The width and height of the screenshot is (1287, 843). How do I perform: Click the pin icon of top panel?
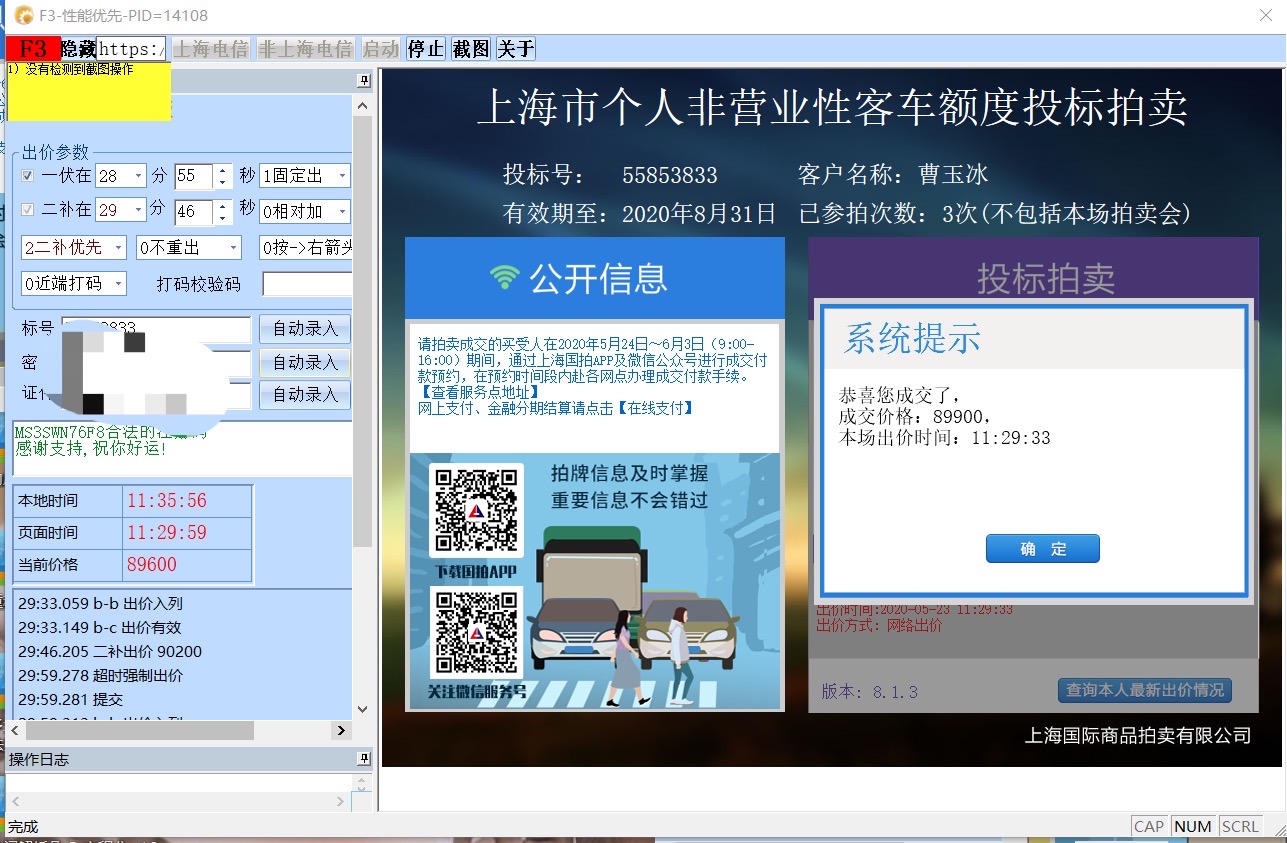click(364, 80)
